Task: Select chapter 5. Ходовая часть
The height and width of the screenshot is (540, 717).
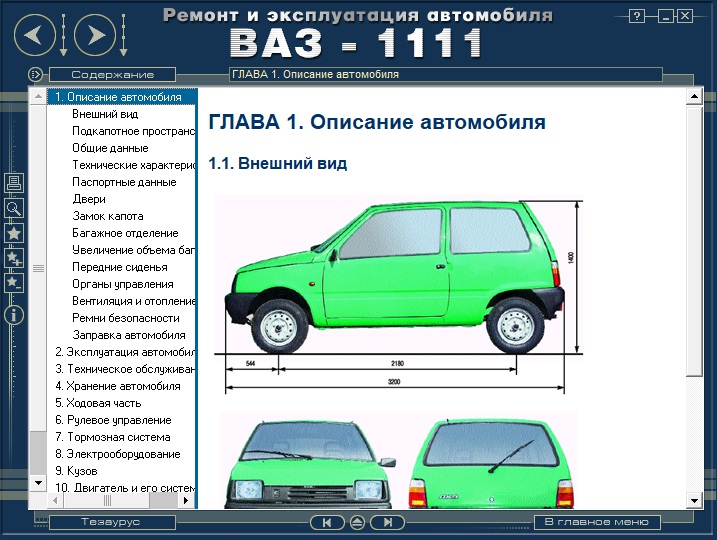Action: pyautogui.click(x=98, y=403)
